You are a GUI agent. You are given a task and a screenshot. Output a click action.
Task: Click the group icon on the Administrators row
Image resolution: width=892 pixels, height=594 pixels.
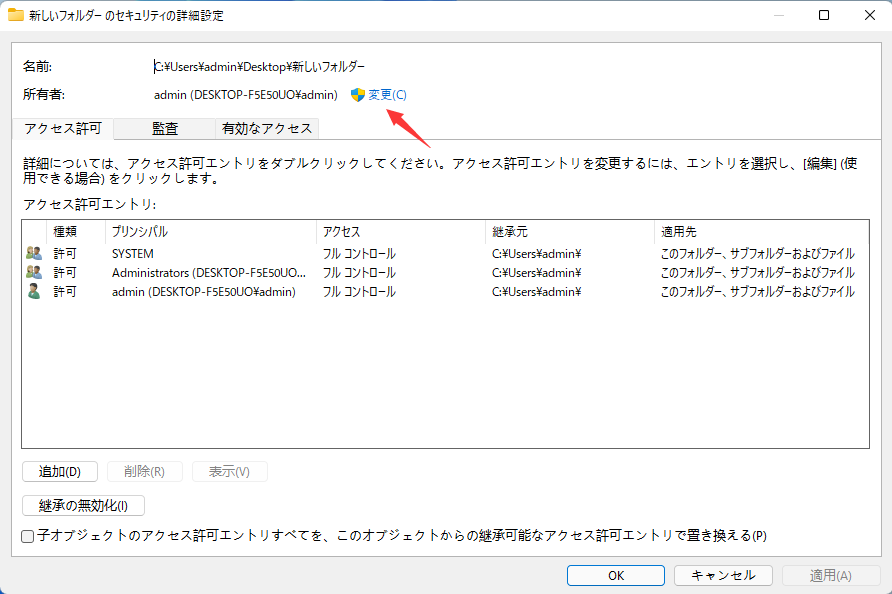[32, 272]
